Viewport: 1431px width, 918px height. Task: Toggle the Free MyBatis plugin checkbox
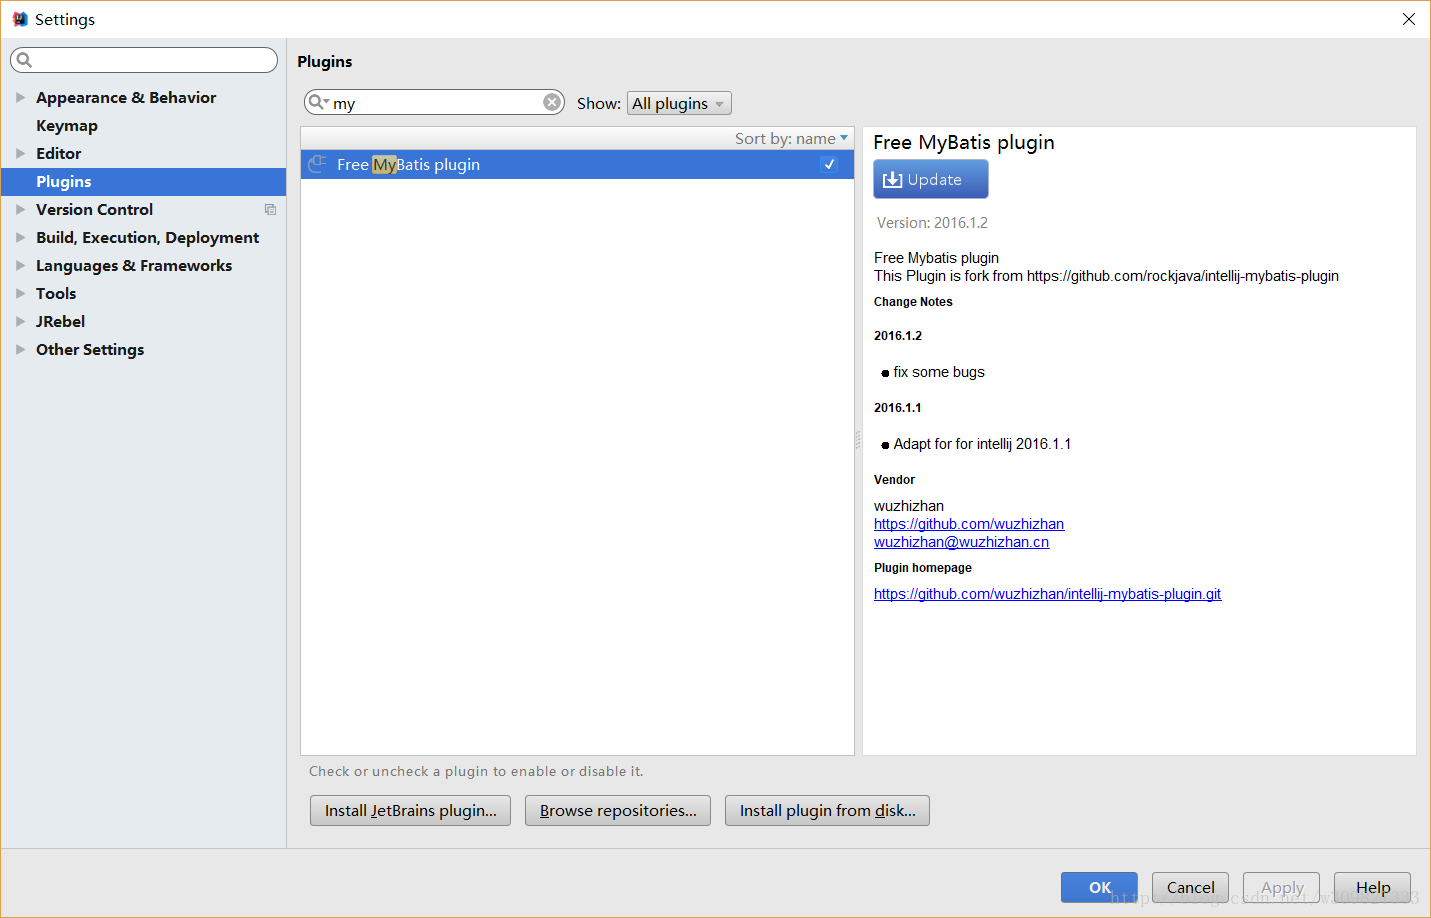[x=829, y=164]
